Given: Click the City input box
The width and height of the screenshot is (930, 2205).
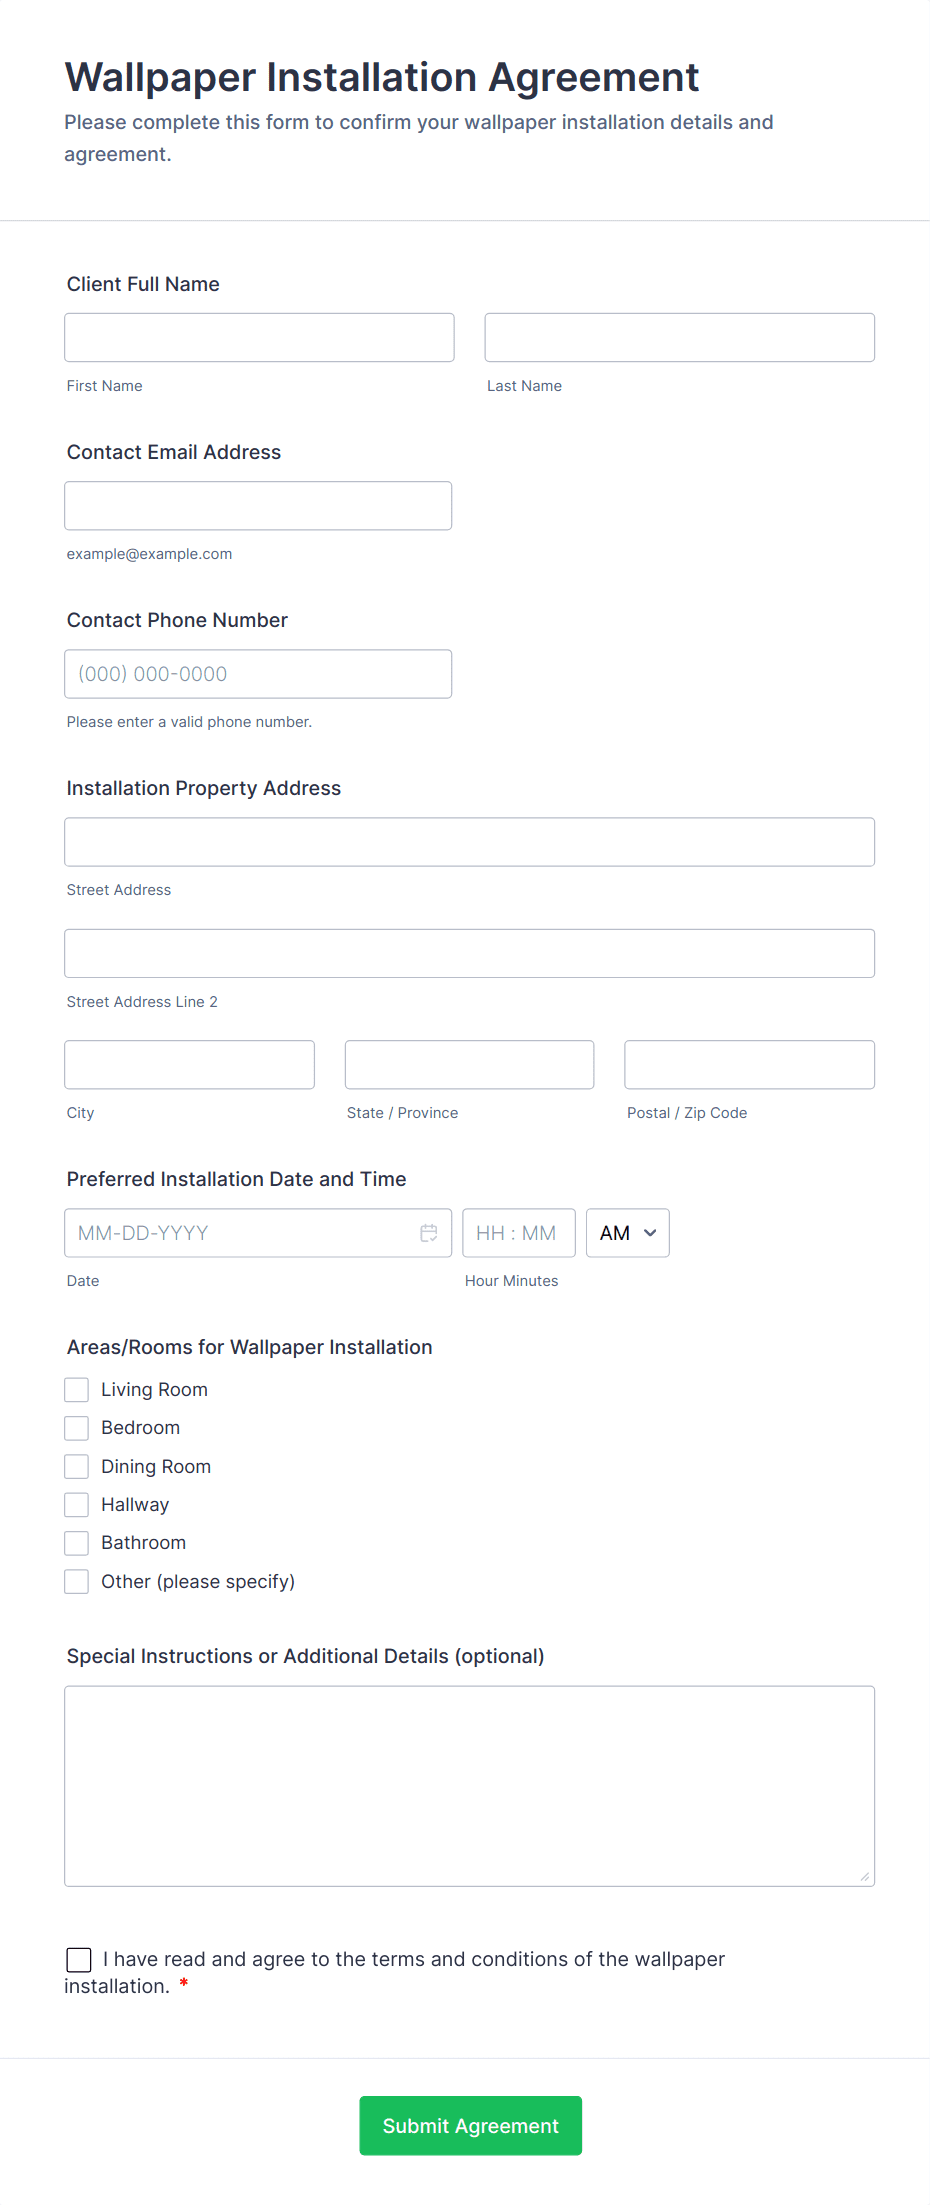Looking at the screenshot, I should tap(189, 1065).
